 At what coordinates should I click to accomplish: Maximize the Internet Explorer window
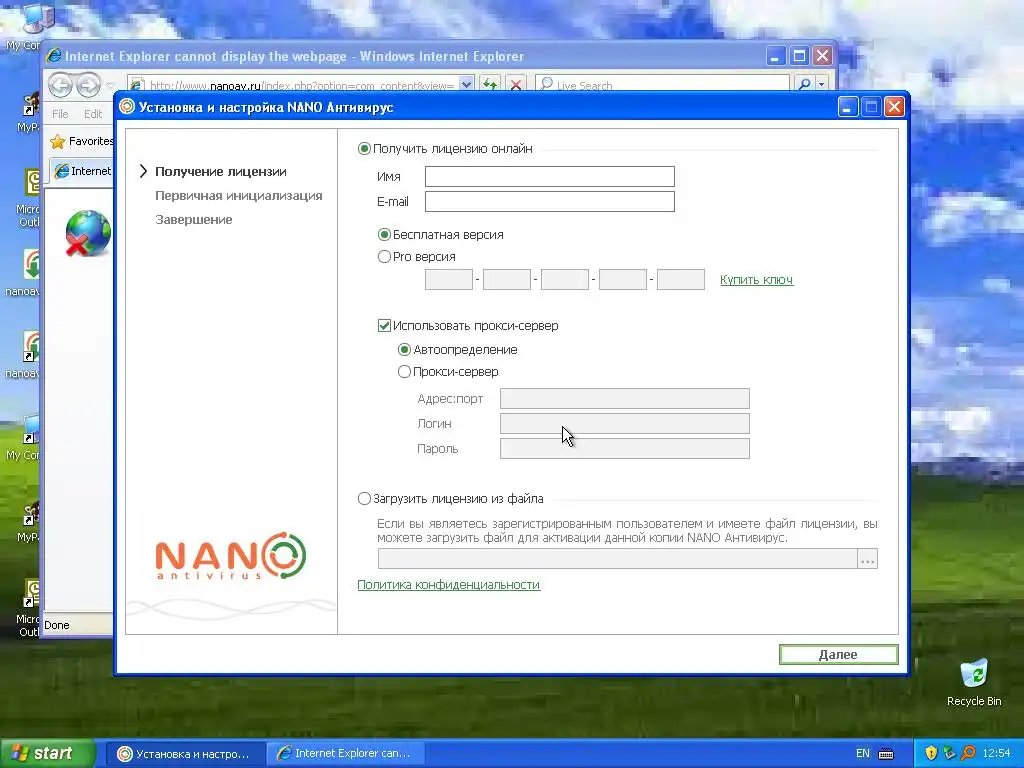tap(799, 56)
